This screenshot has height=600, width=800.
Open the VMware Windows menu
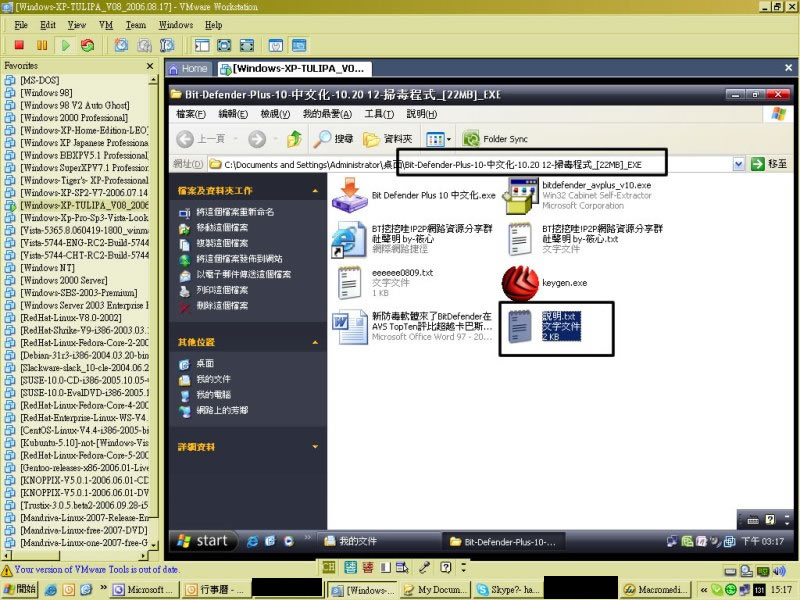tap(176, 24)
